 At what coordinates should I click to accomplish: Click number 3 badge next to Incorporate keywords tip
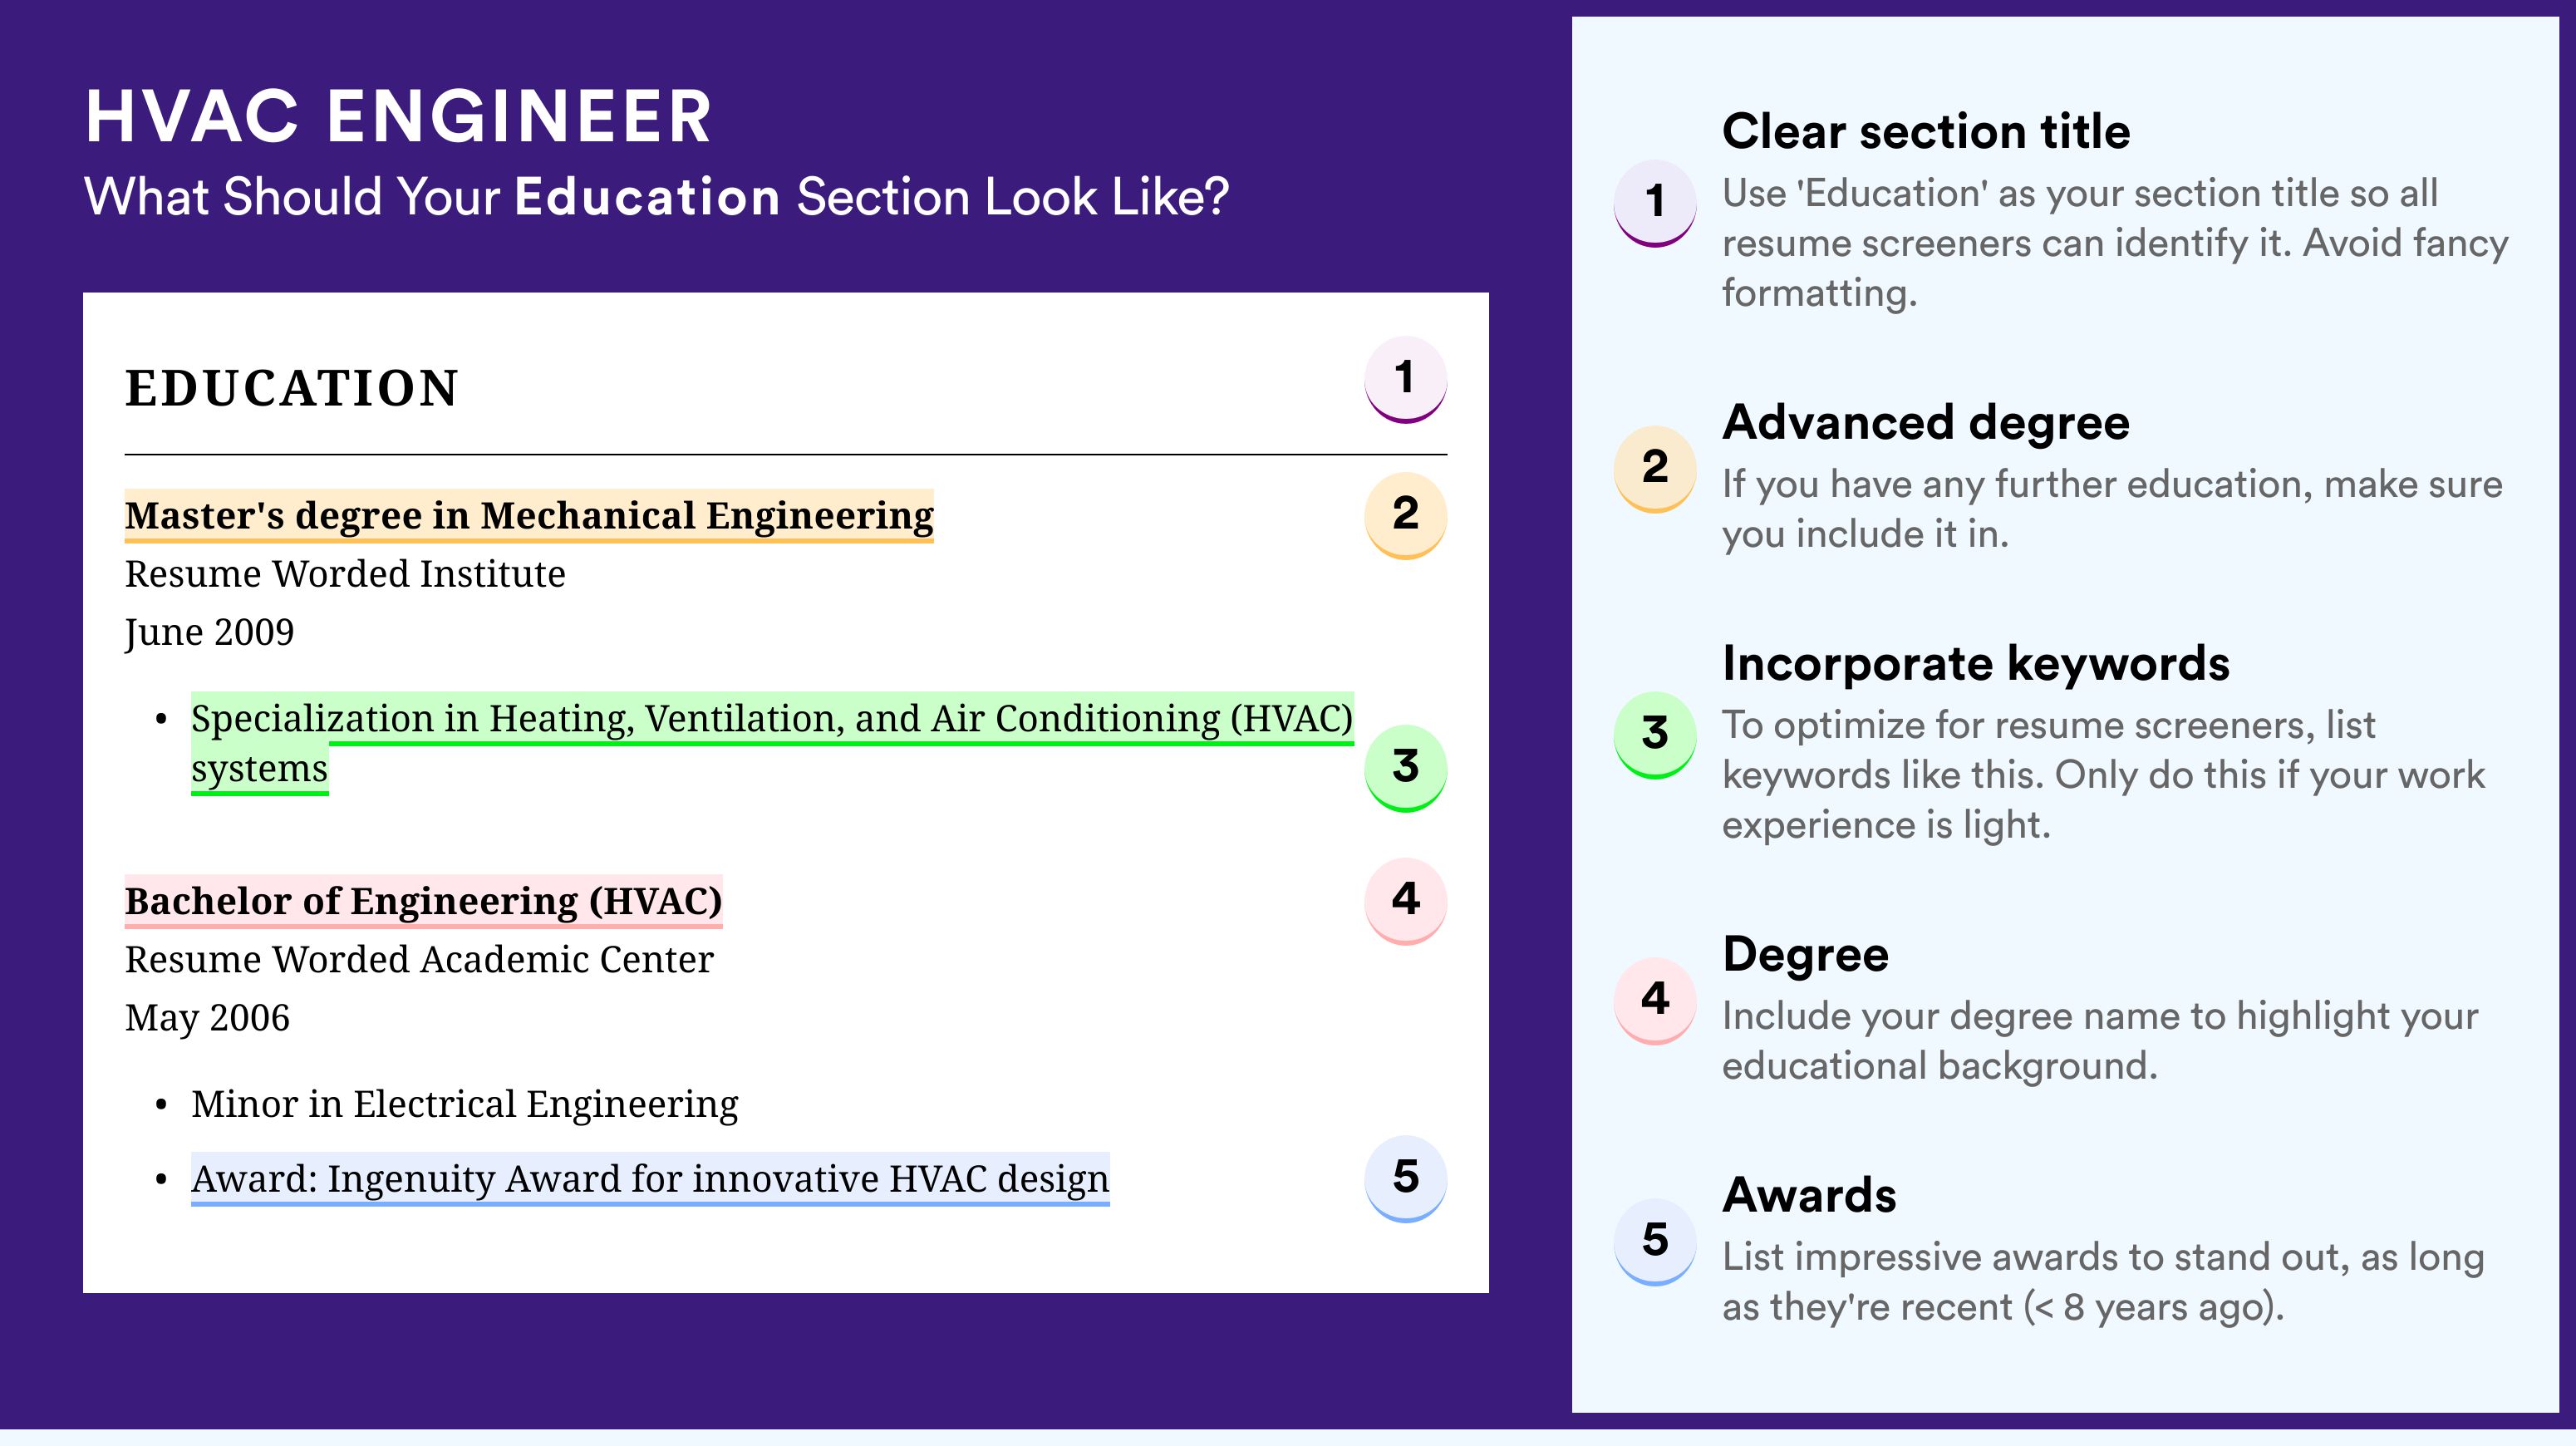coord(1654,734)
